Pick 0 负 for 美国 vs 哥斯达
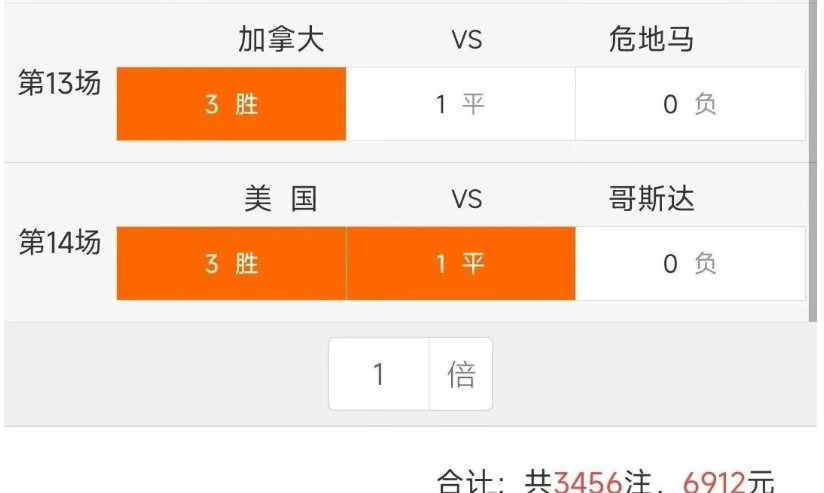This screenshot has width=824, height=493. [x=690, y=264]
